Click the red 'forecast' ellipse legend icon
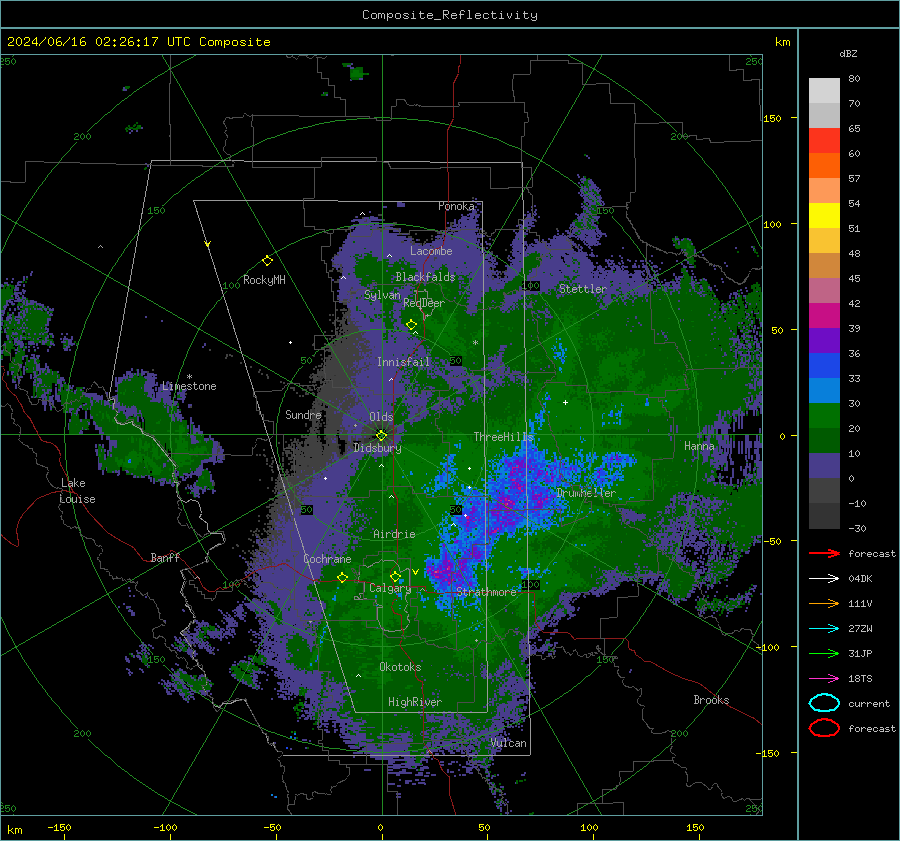The image size is (900, 841). pos(824,728)
